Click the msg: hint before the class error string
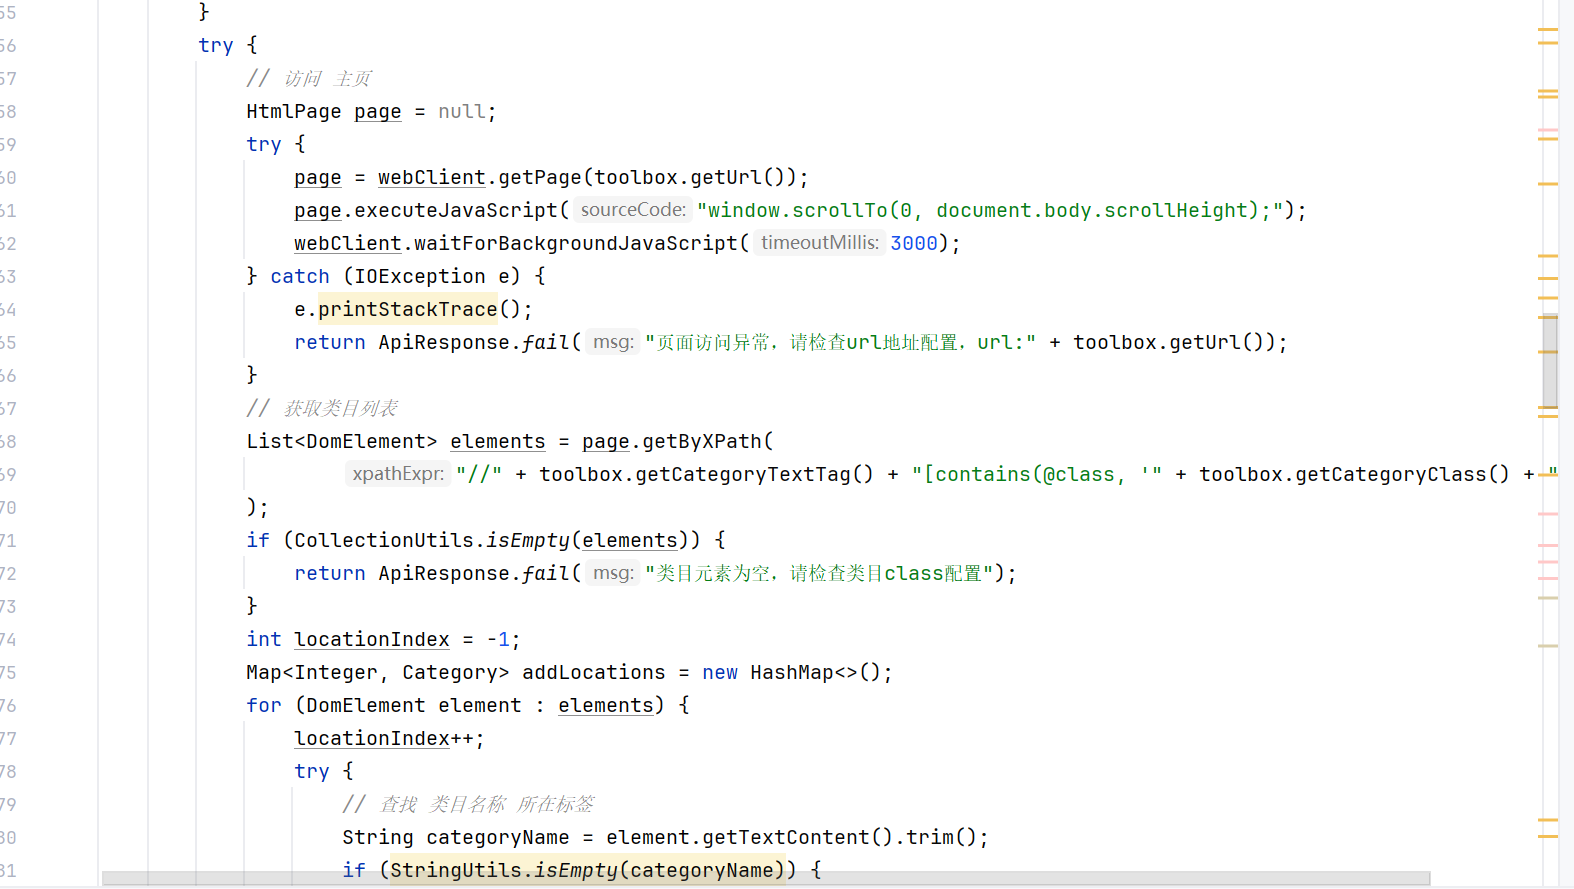This screenshot has height=889, width=1574. coord(613,573)
